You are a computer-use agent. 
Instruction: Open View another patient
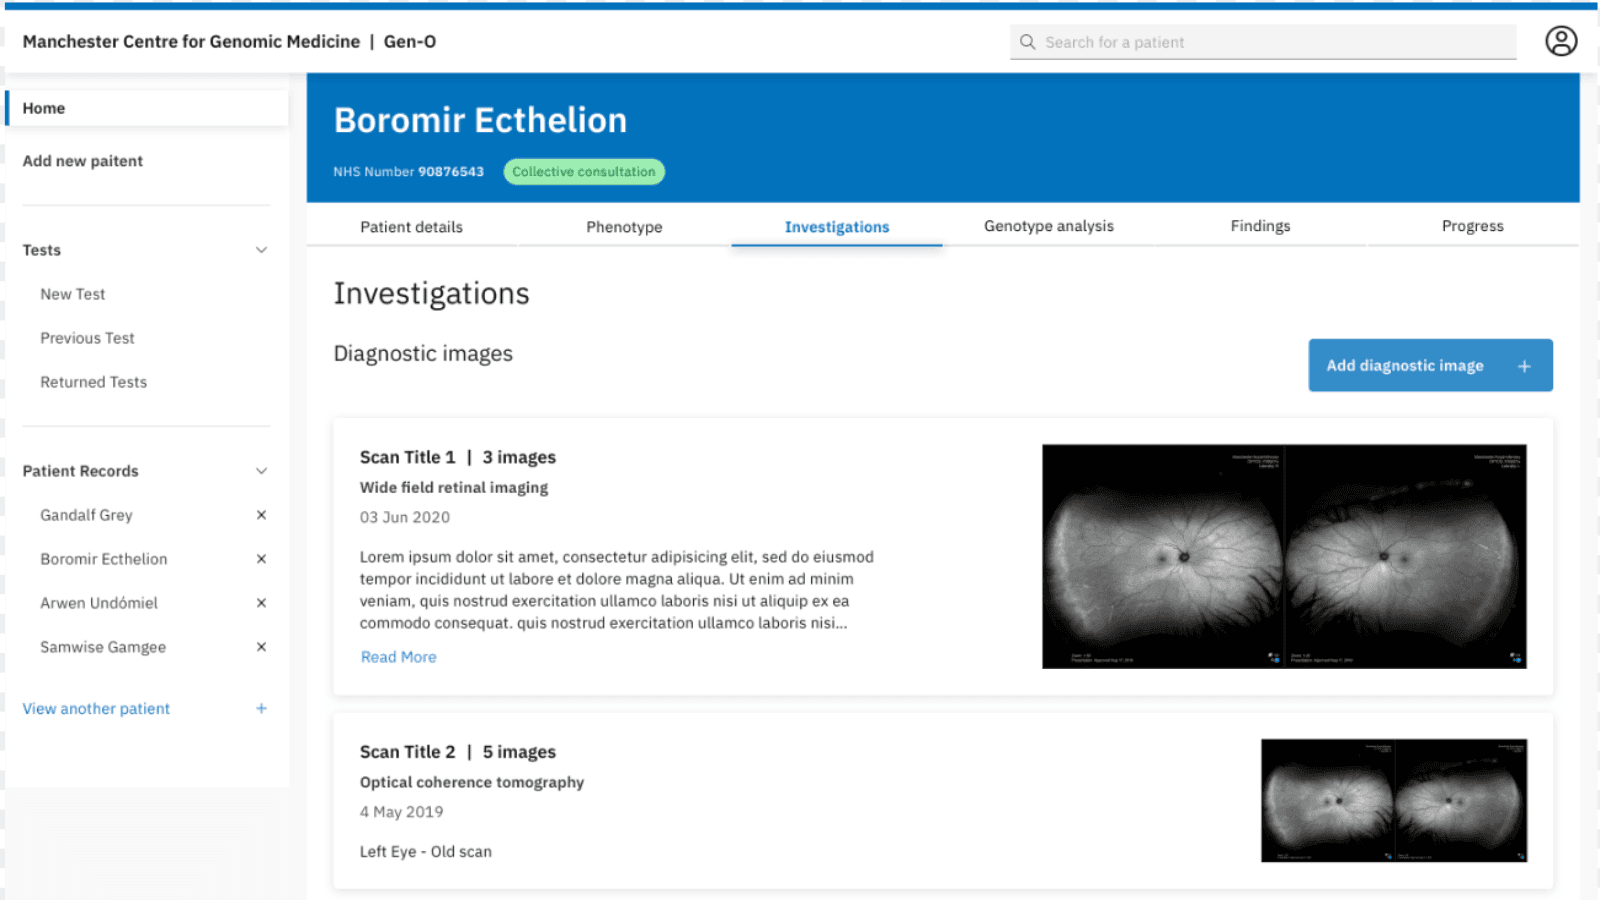pyautogui.click(x=96, y=708)
